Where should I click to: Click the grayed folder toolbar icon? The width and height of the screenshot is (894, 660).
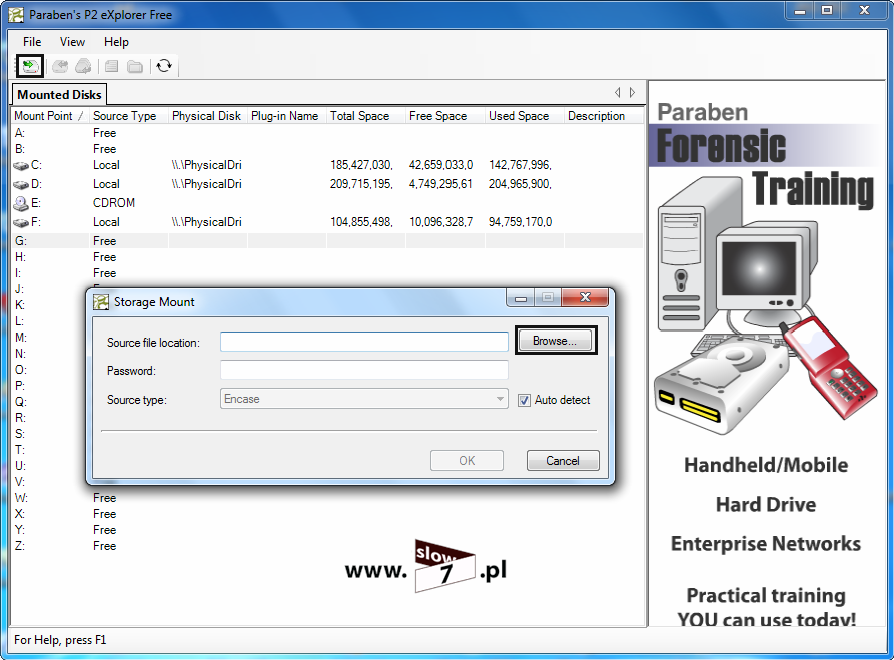[x=135, y=67]
